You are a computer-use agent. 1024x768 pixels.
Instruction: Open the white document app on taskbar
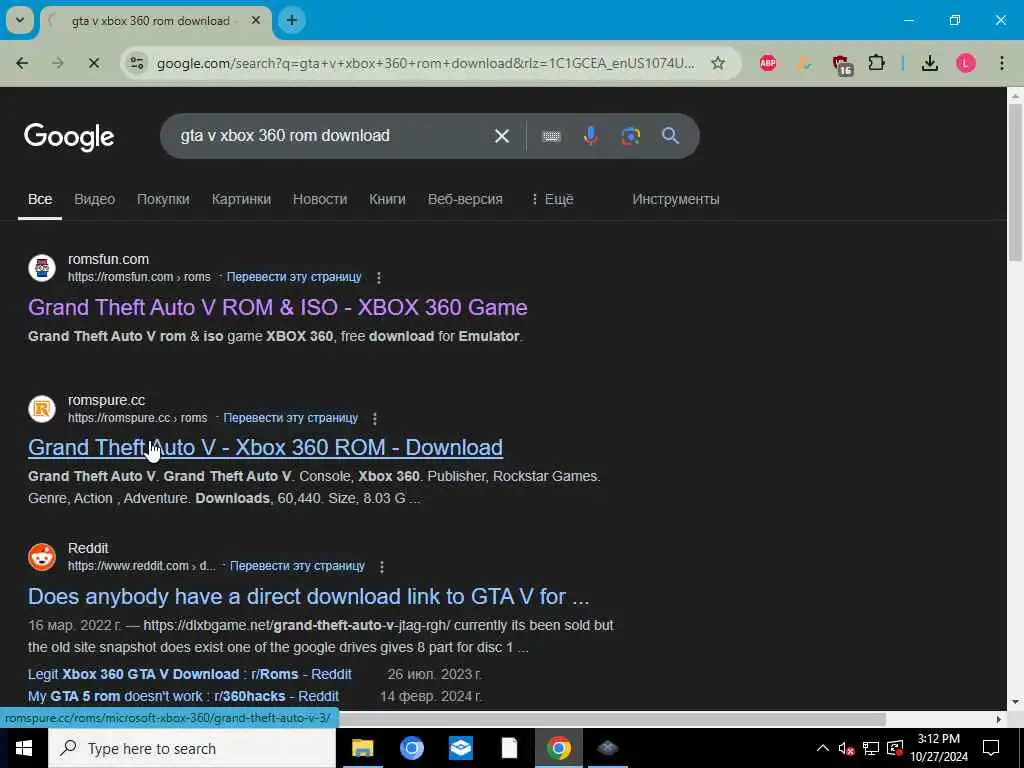(x=509, y=748)
